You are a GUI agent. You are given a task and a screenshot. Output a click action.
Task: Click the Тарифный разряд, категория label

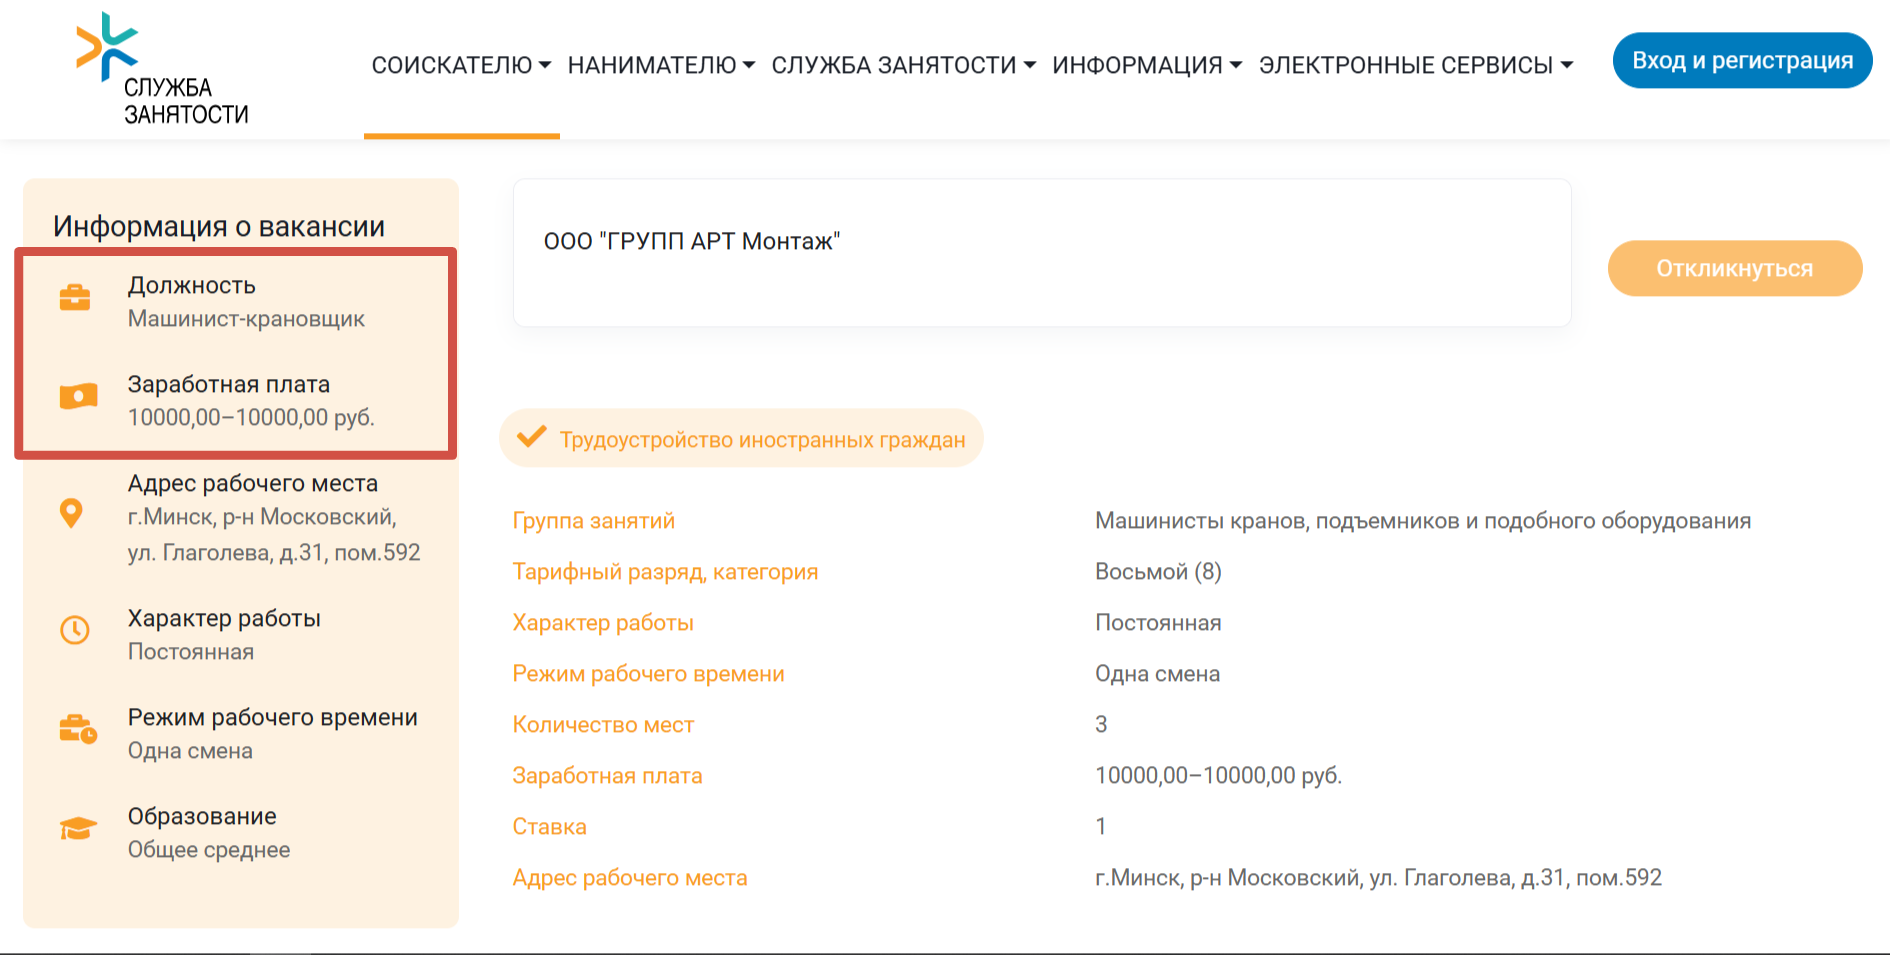point(665,572)
